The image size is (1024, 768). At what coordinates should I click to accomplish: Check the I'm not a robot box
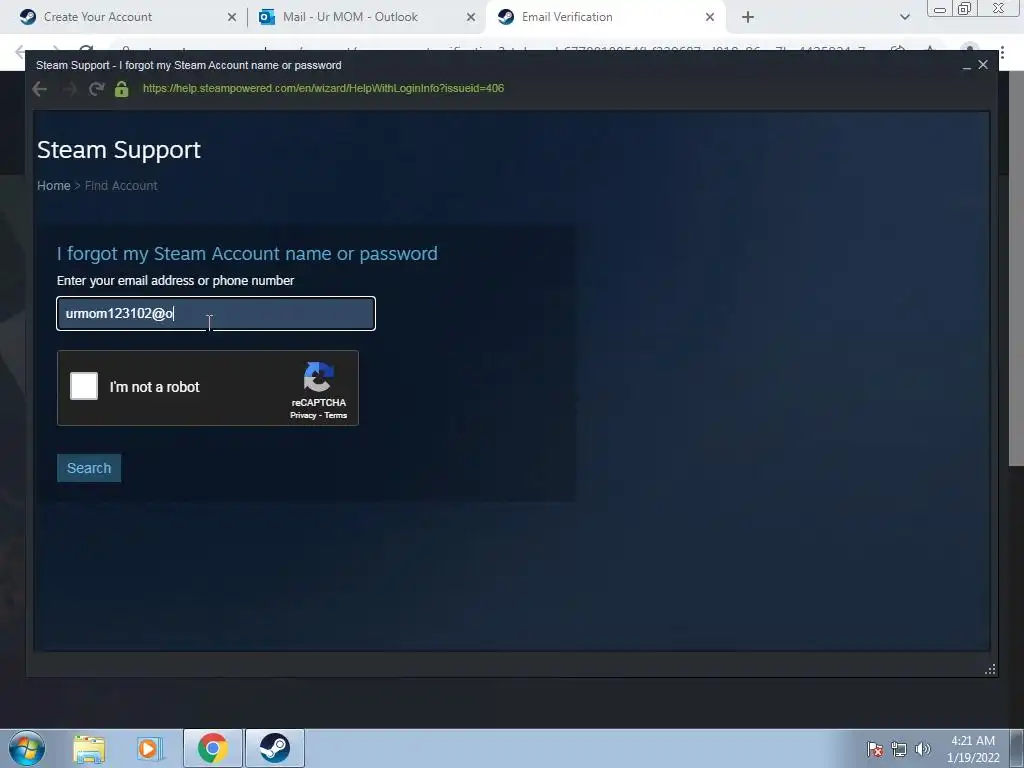[x=84, y=386]
